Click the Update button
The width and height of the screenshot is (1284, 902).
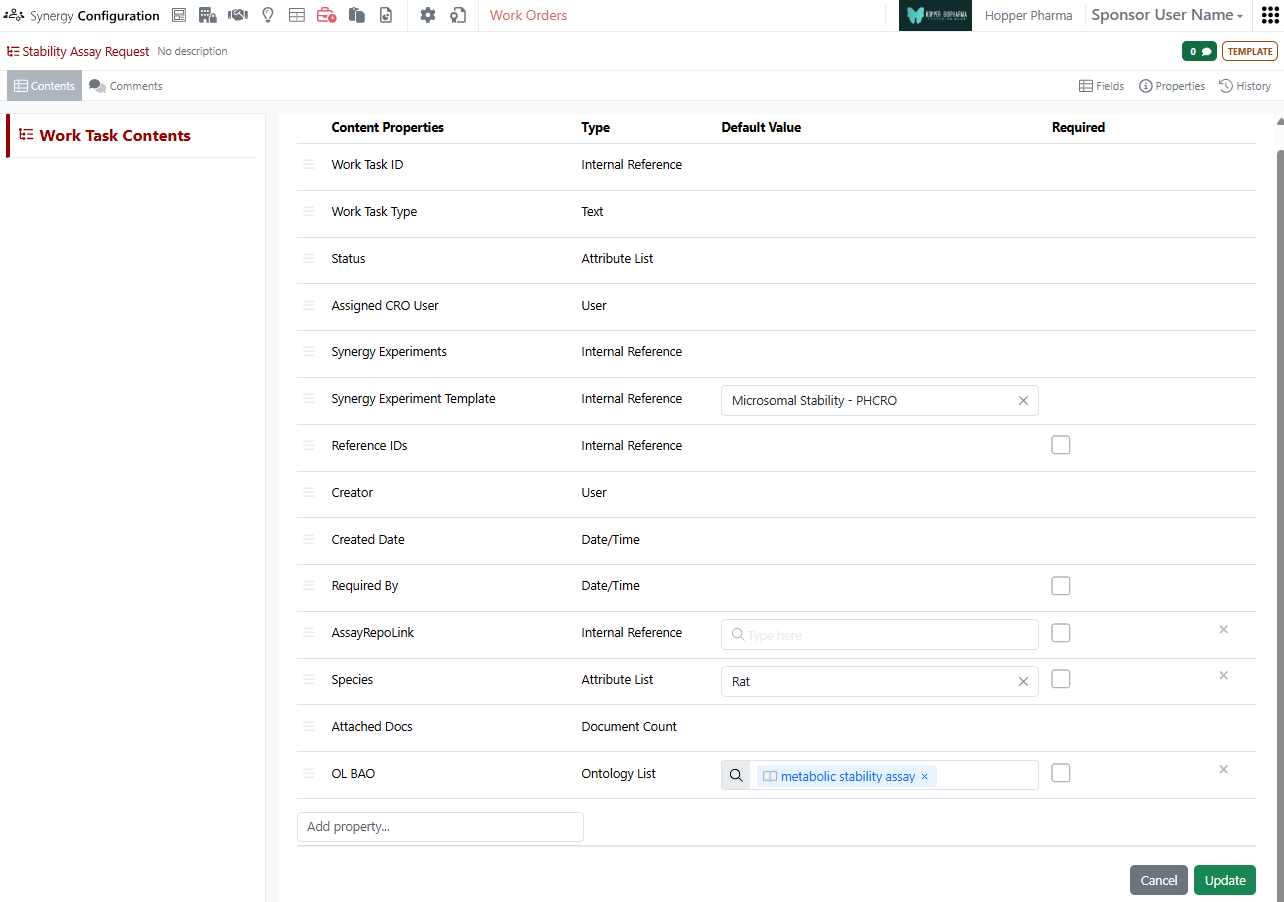tap(1225, 880)
